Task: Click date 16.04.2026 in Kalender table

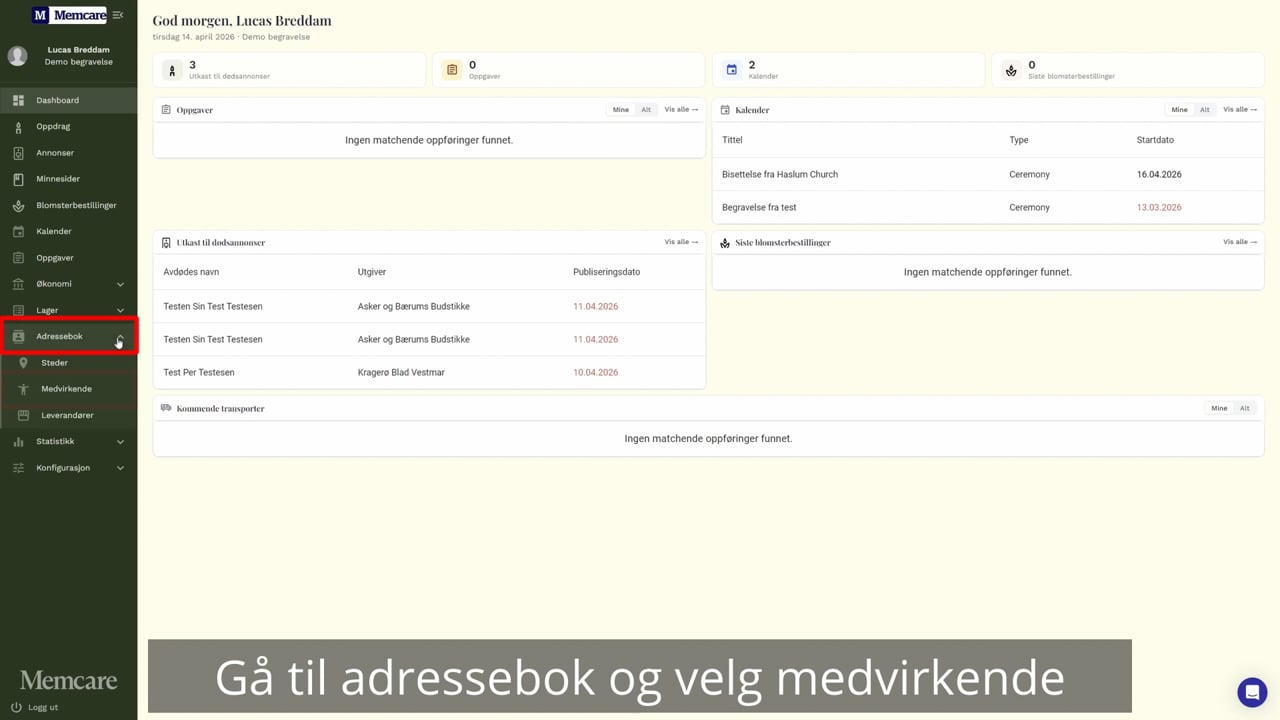Action: point(1159,174)
